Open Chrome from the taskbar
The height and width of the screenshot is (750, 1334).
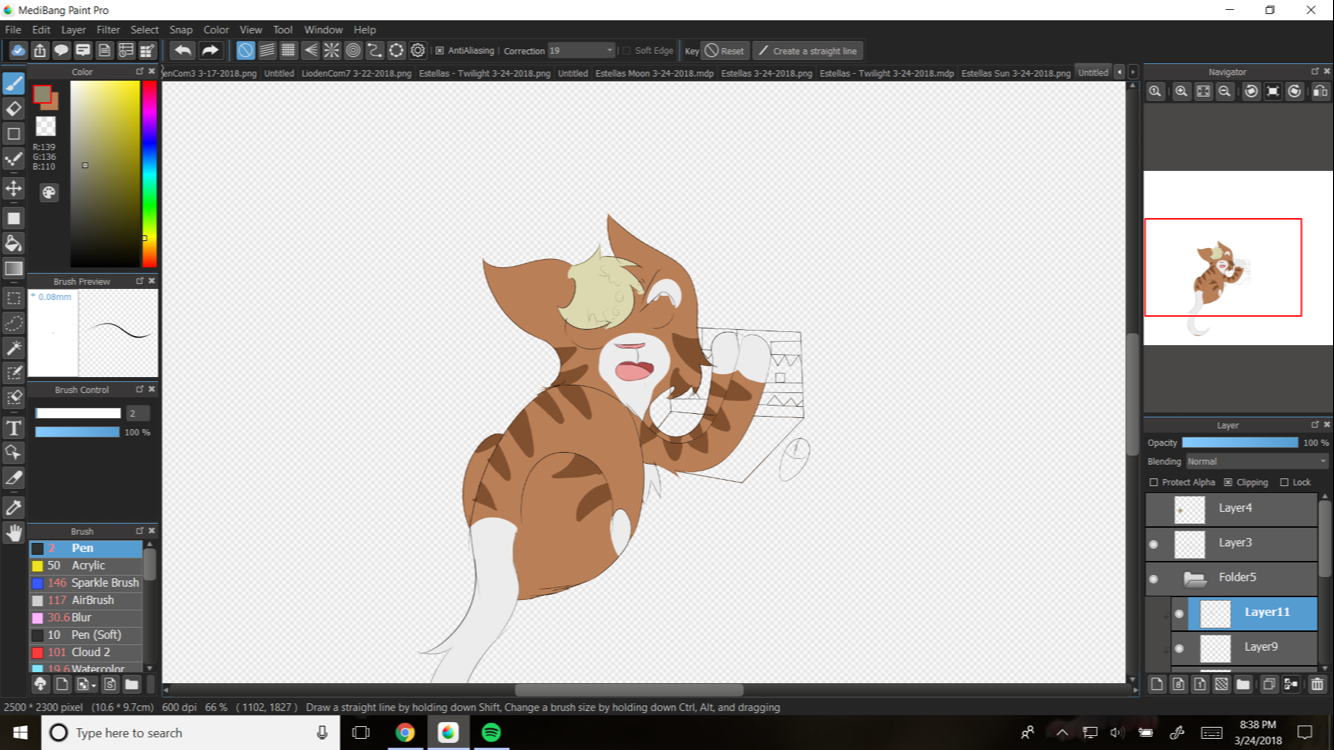tap(405, 732)
